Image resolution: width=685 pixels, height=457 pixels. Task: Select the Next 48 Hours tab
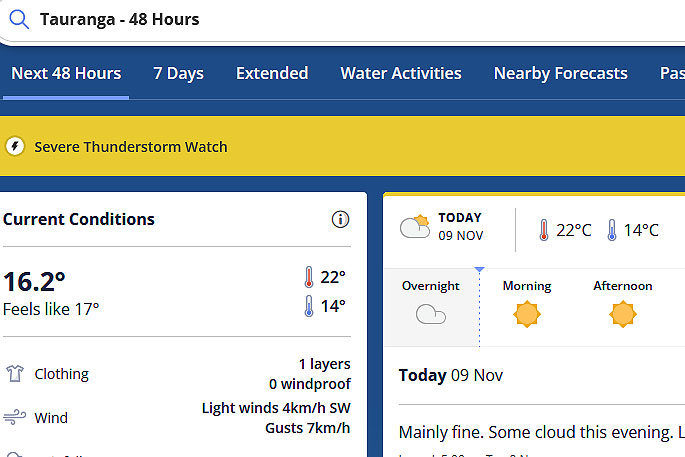click(x=66, y=73)
